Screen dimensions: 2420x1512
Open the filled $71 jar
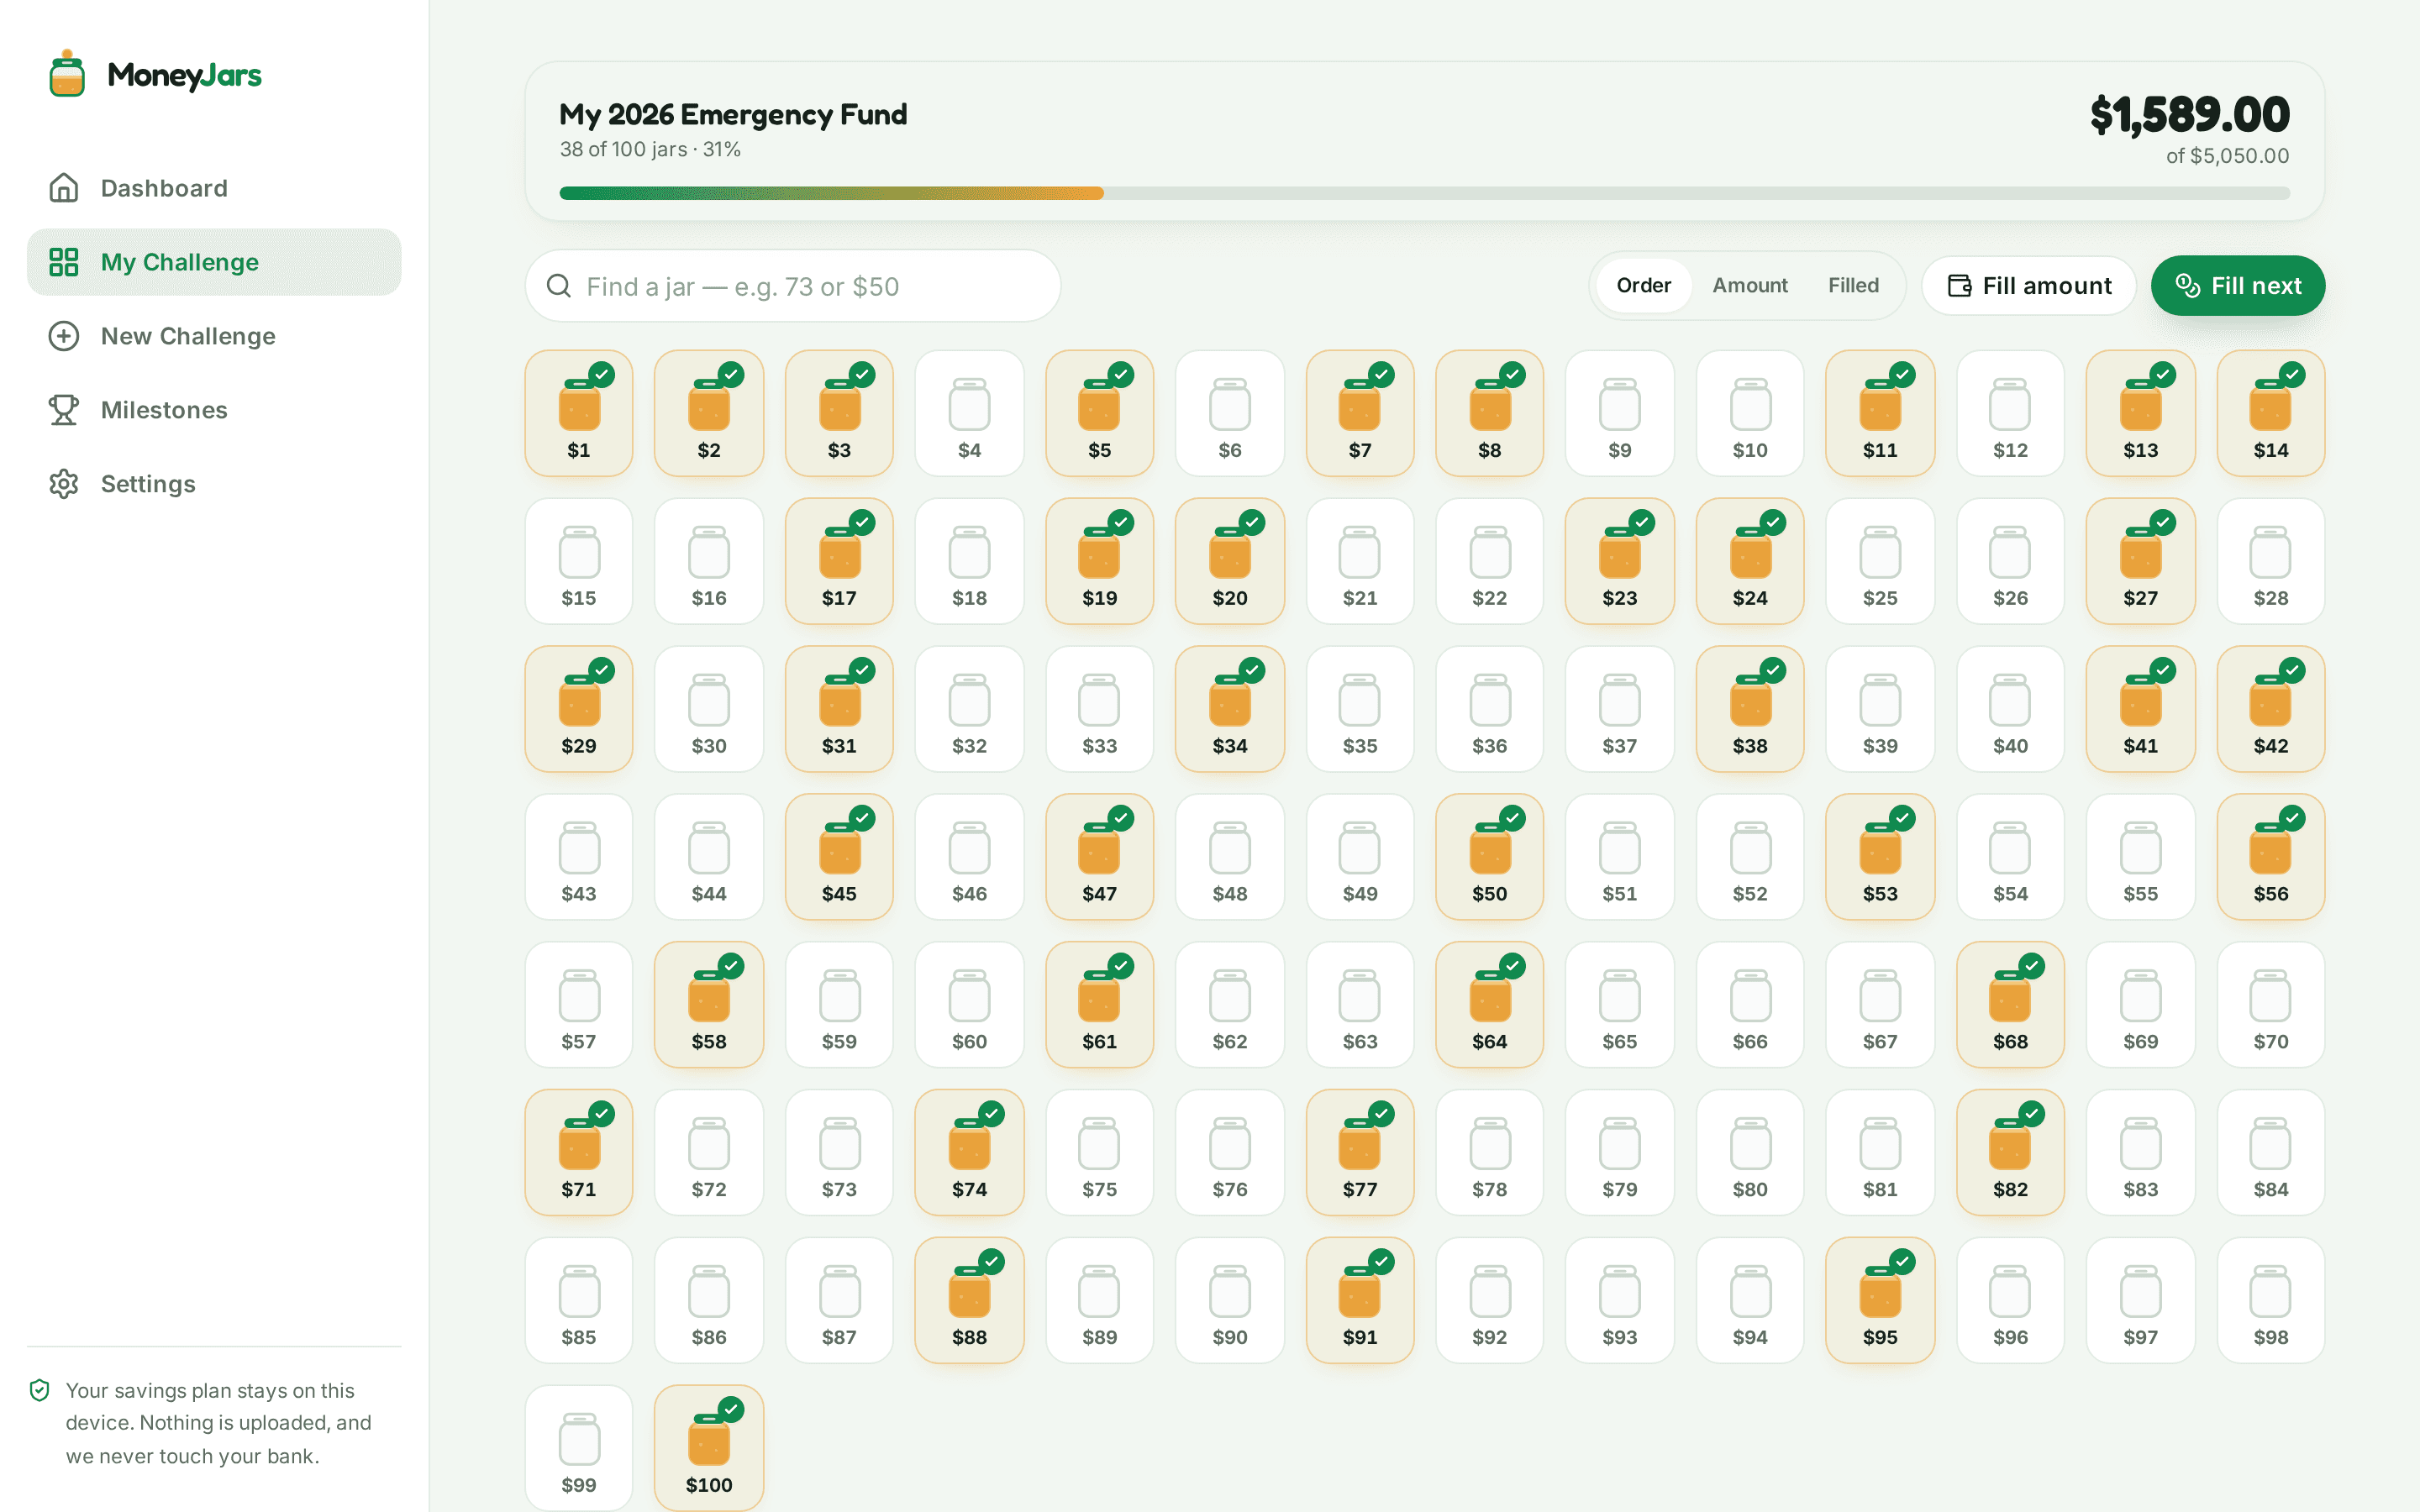[x=579, y=1153]
